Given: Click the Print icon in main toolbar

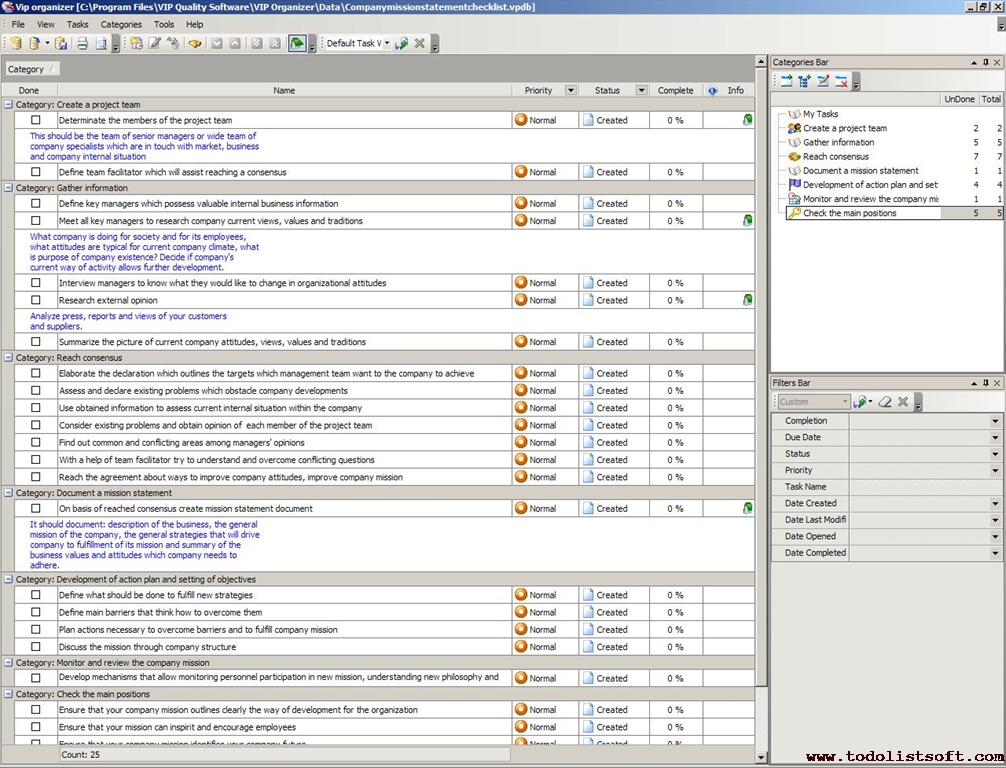Looking at the screenshot, I should 82,43.
